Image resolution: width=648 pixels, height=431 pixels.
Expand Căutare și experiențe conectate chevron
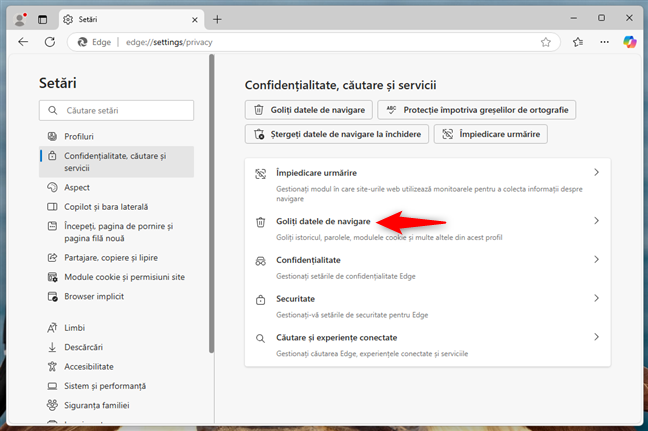[x=596, y=337]
